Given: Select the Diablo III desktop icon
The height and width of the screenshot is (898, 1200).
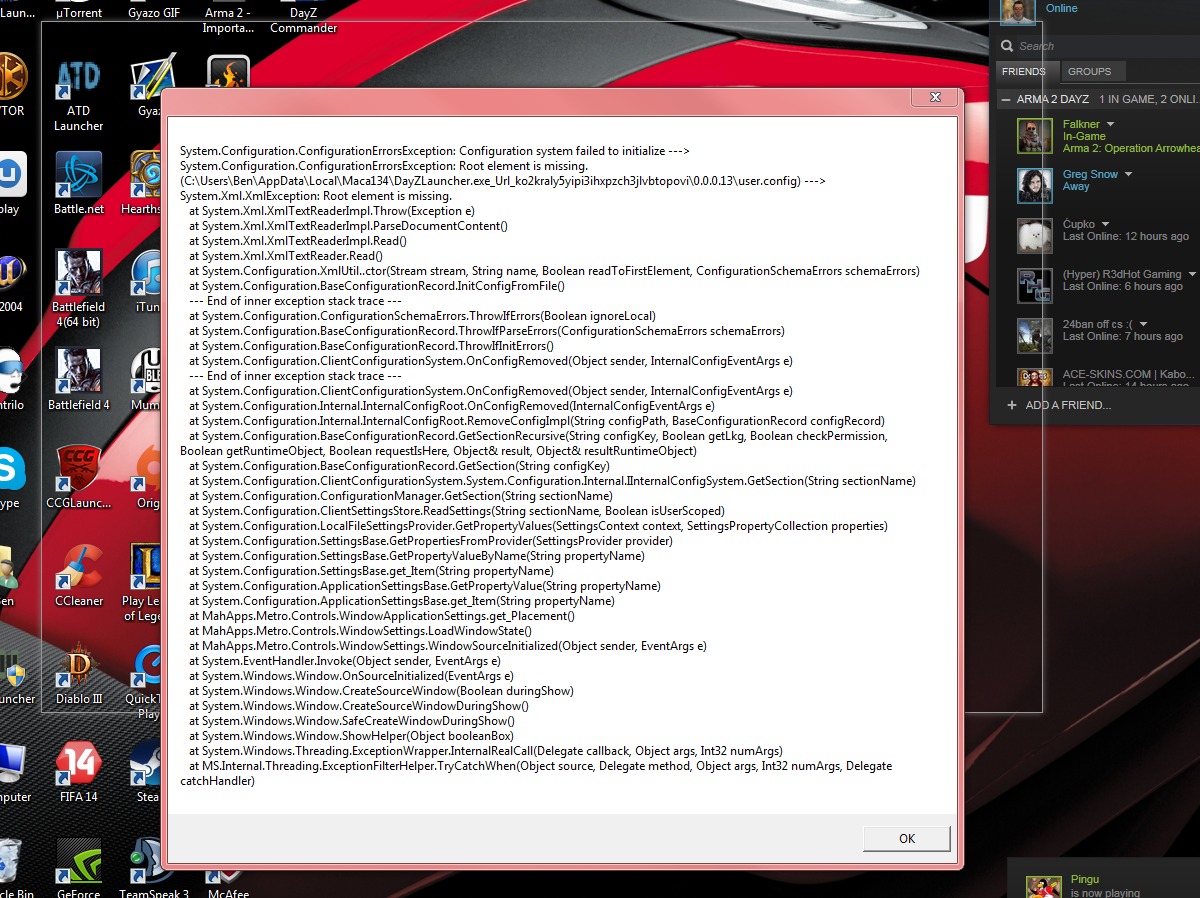Looking at the screenshot, I should click(x=78, y=674).
